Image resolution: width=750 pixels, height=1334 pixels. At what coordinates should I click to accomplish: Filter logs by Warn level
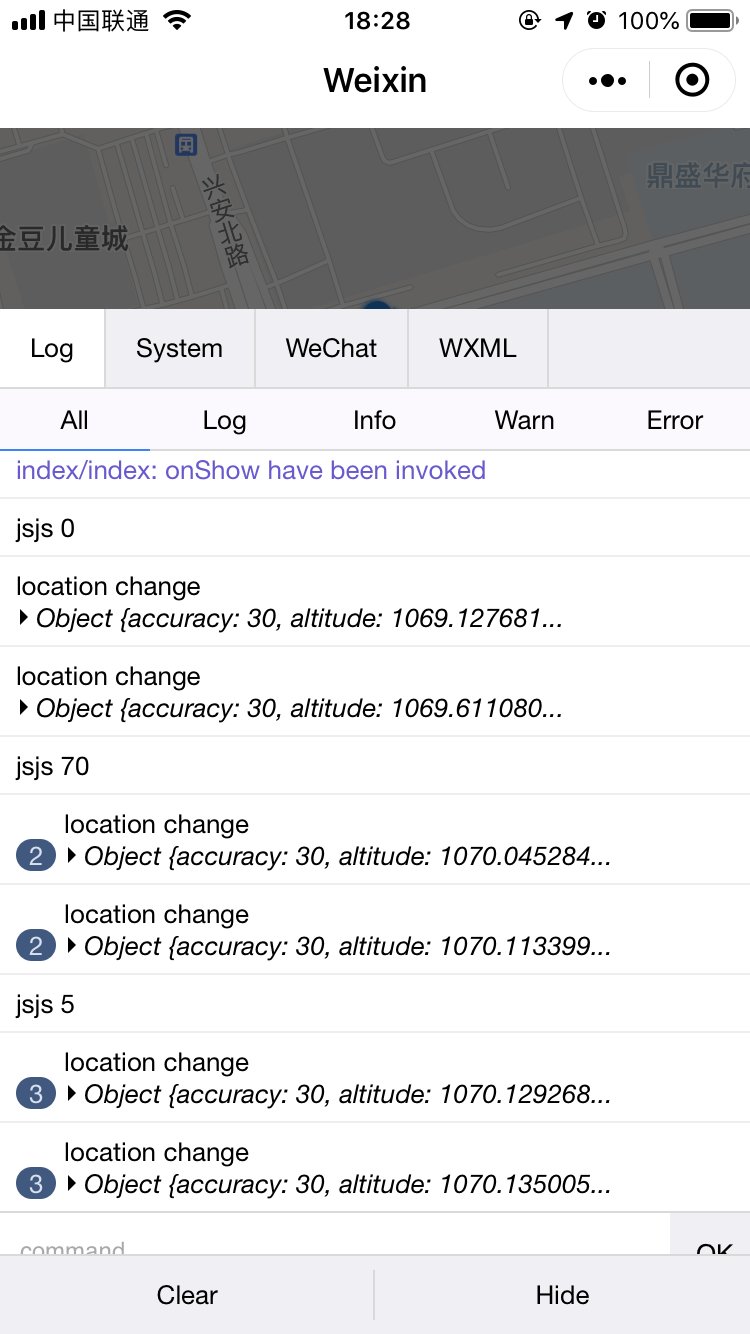tap(524, 420)
